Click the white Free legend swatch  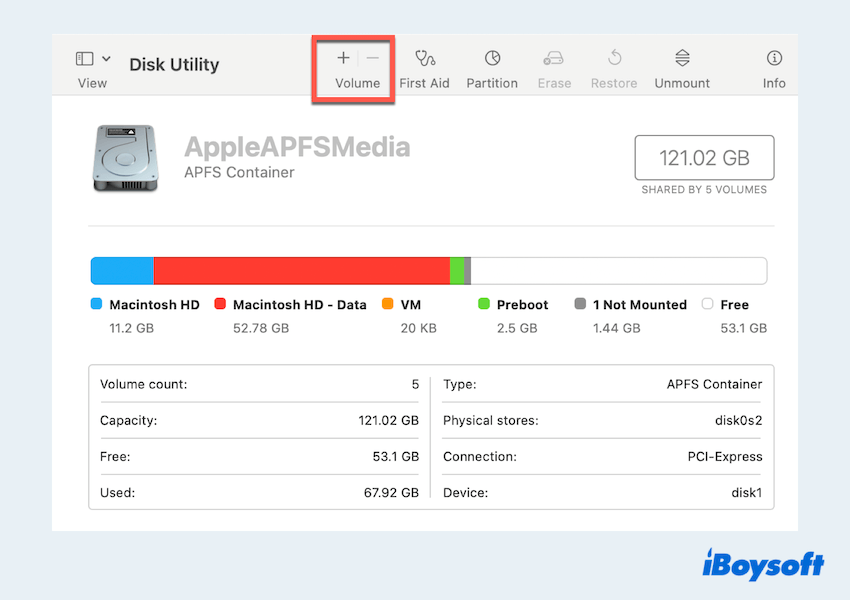click(707, 304)
